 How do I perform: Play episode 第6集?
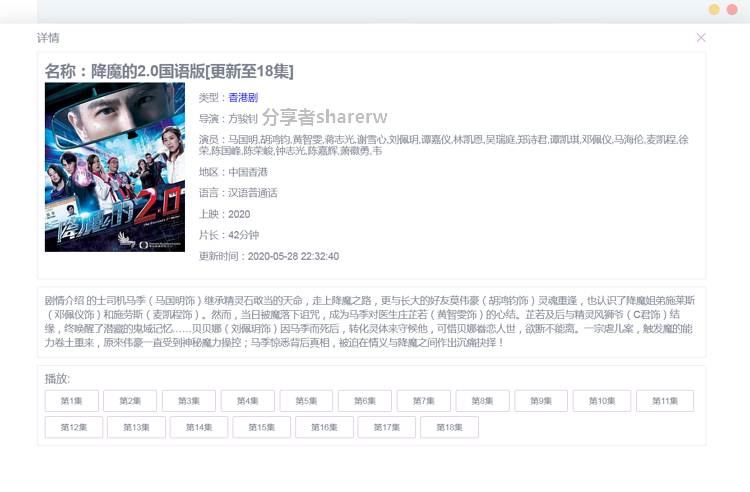point(365,401)
